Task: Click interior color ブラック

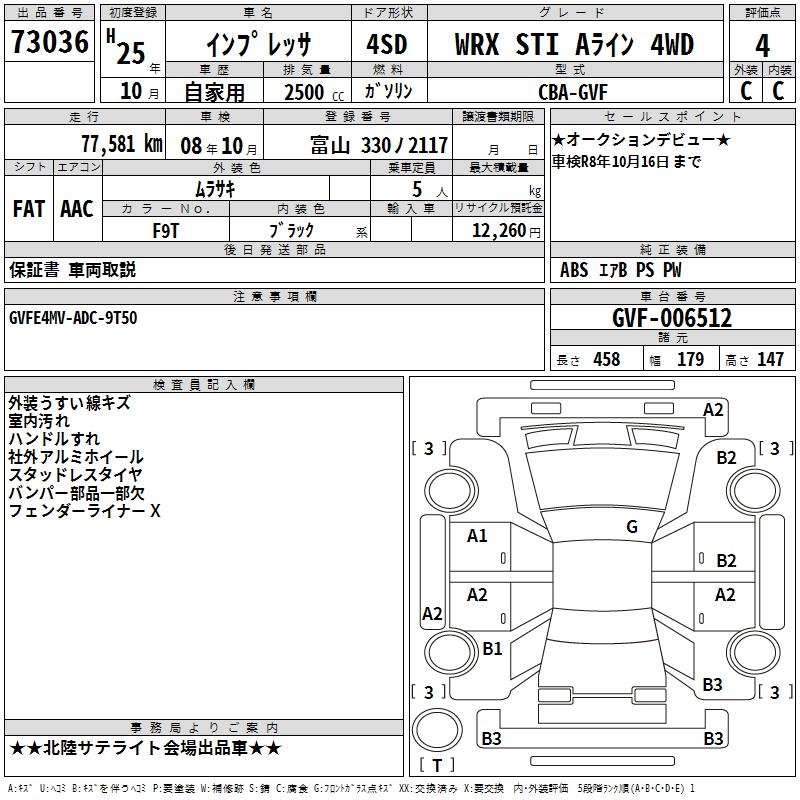Action: pos(291,231)
